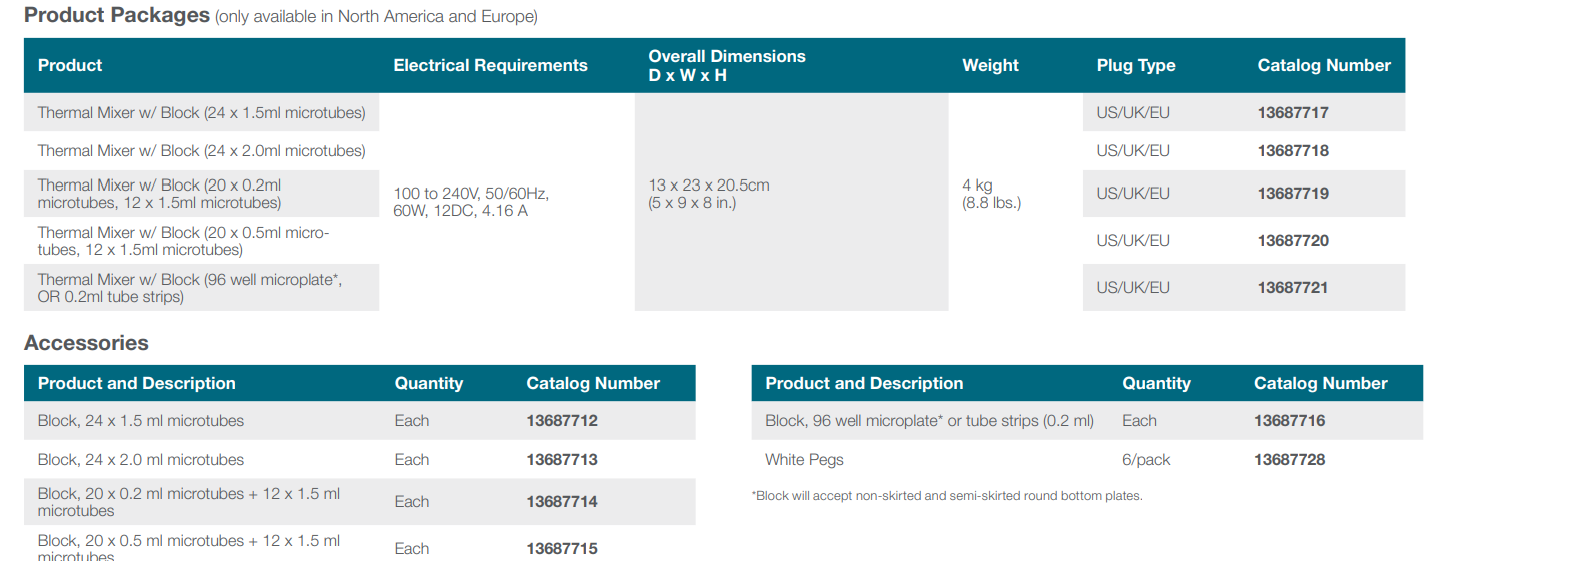This screenshot has height=561, width=1579.
Task: Select catalog number 13687720
Action: (x=1293, y=241)
